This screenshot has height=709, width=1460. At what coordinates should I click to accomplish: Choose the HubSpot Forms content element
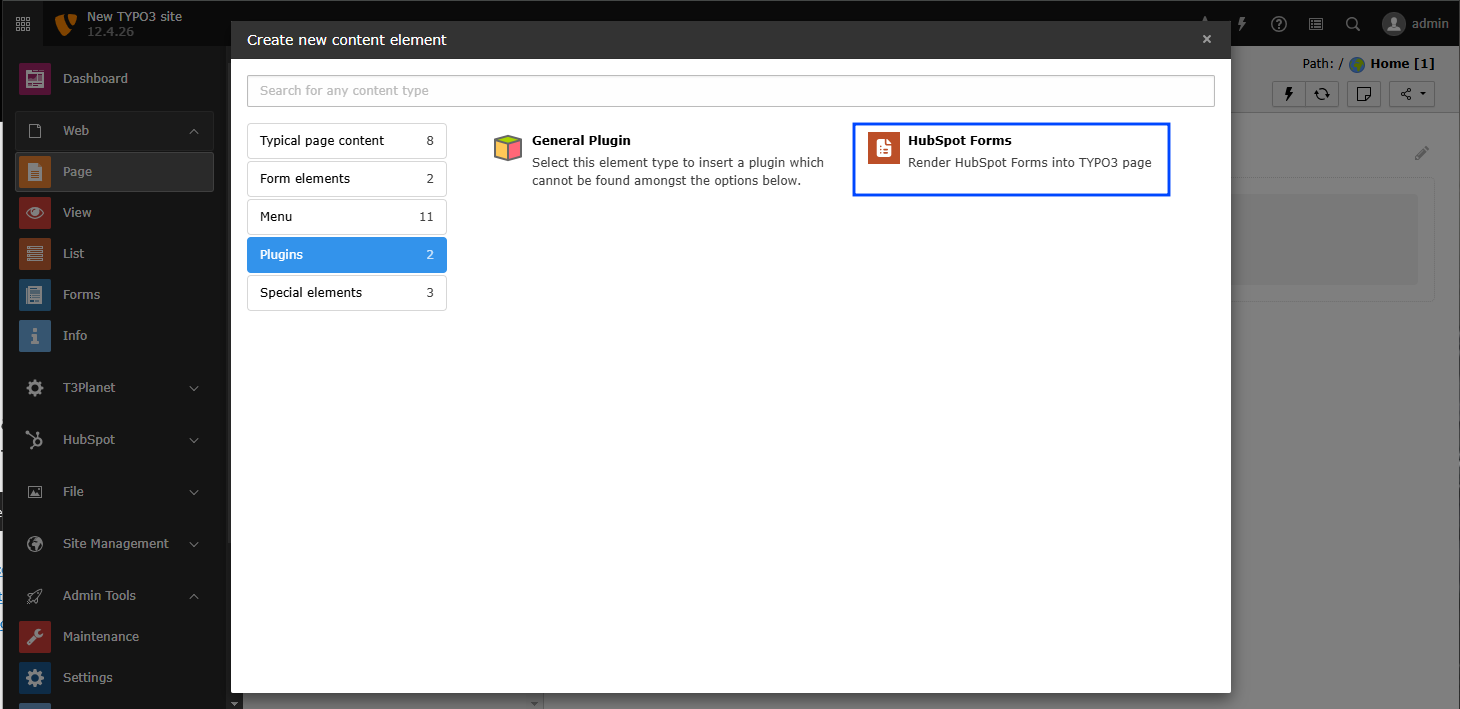tap(1011, 160)
